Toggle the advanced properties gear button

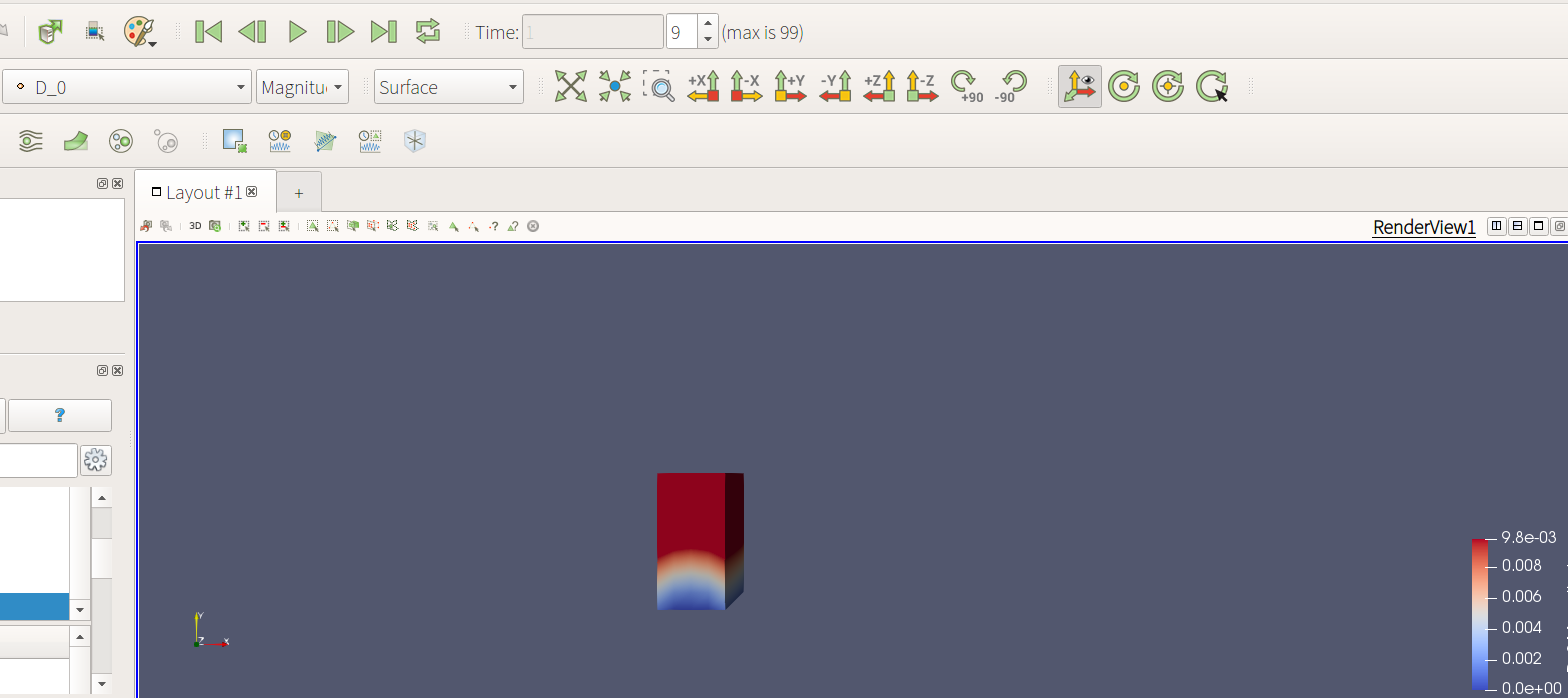click(x=96, y=460)
